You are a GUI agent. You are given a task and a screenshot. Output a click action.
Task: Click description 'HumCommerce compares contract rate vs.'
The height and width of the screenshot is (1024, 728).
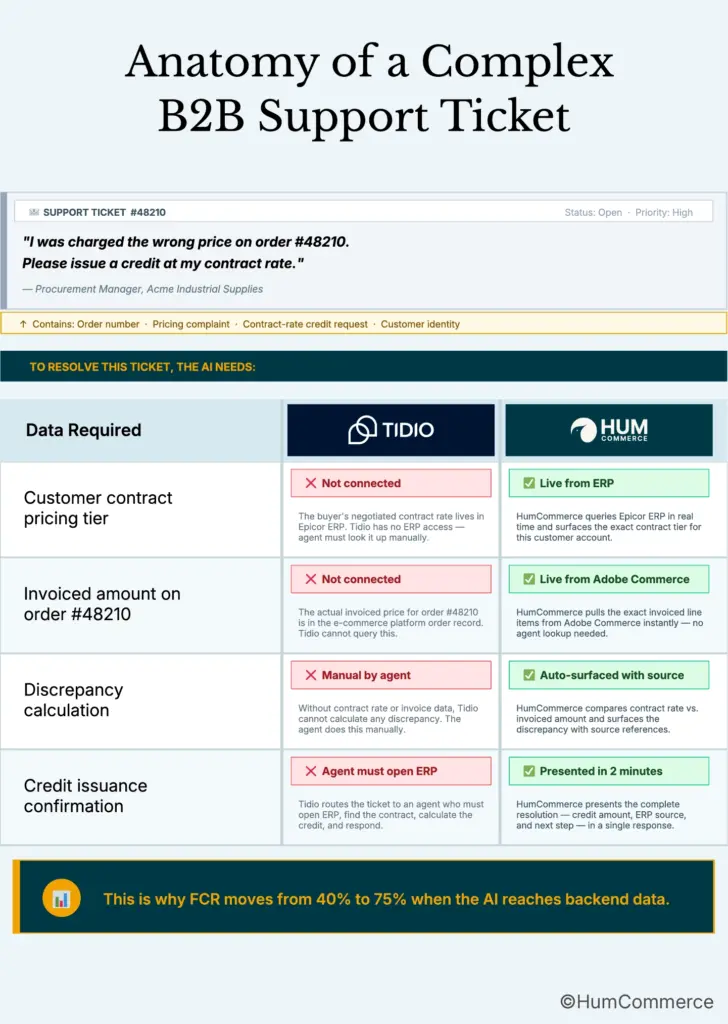[607, 719]
